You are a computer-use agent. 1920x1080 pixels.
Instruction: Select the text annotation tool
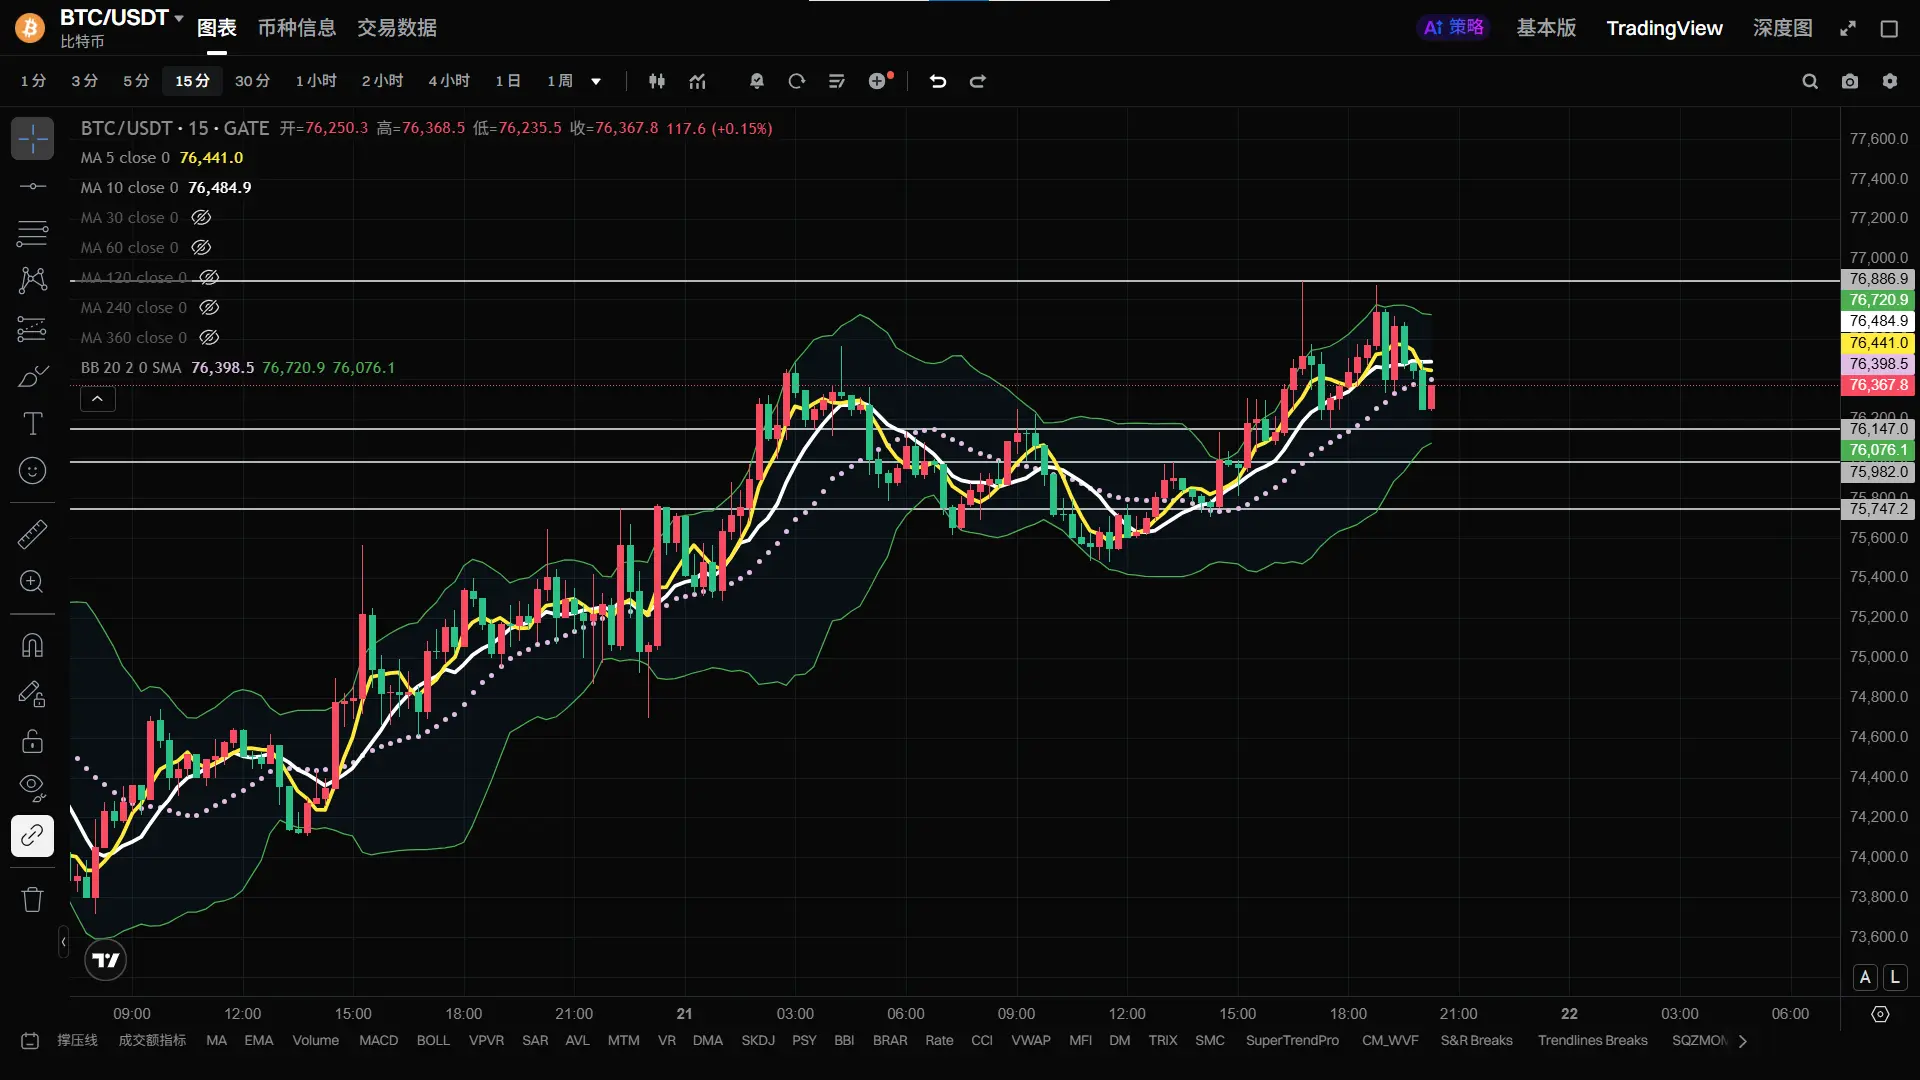point(32,424)
